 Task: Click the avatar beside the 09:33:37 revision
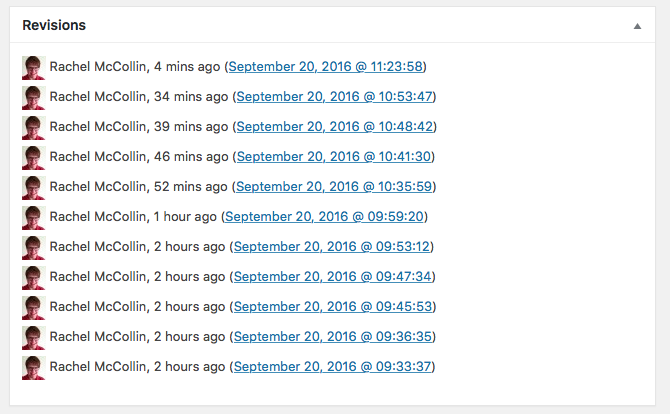click(x=33, y=367)
